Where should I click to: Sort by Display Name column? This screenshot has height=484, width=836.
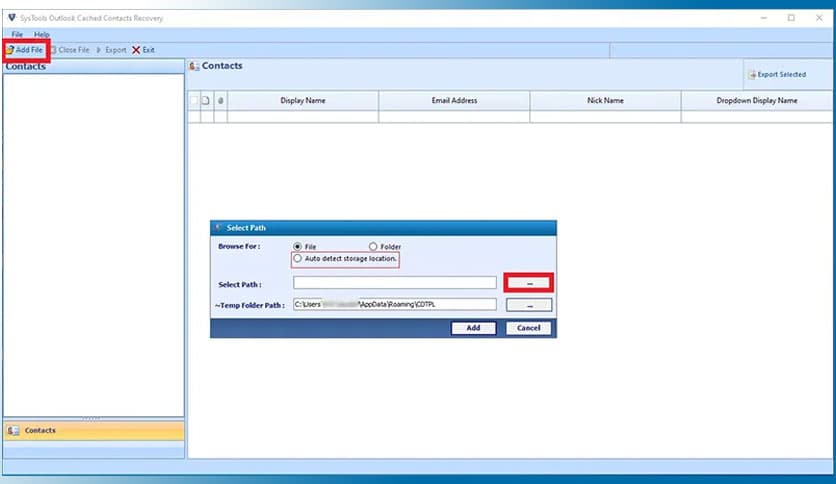click(x=303, y=100)
